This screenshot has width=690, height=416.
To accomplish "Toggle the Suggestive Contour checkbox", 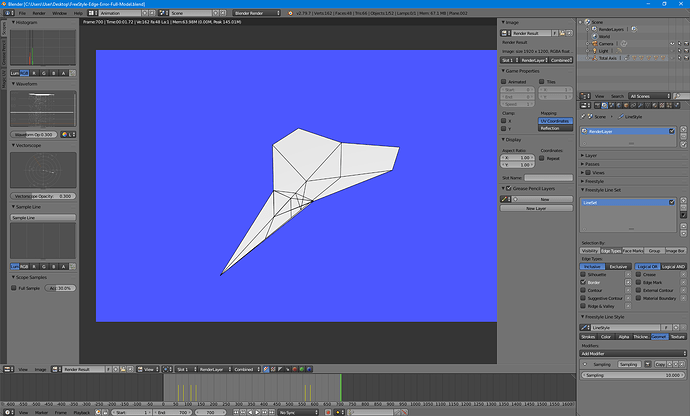I will (583, 298).
